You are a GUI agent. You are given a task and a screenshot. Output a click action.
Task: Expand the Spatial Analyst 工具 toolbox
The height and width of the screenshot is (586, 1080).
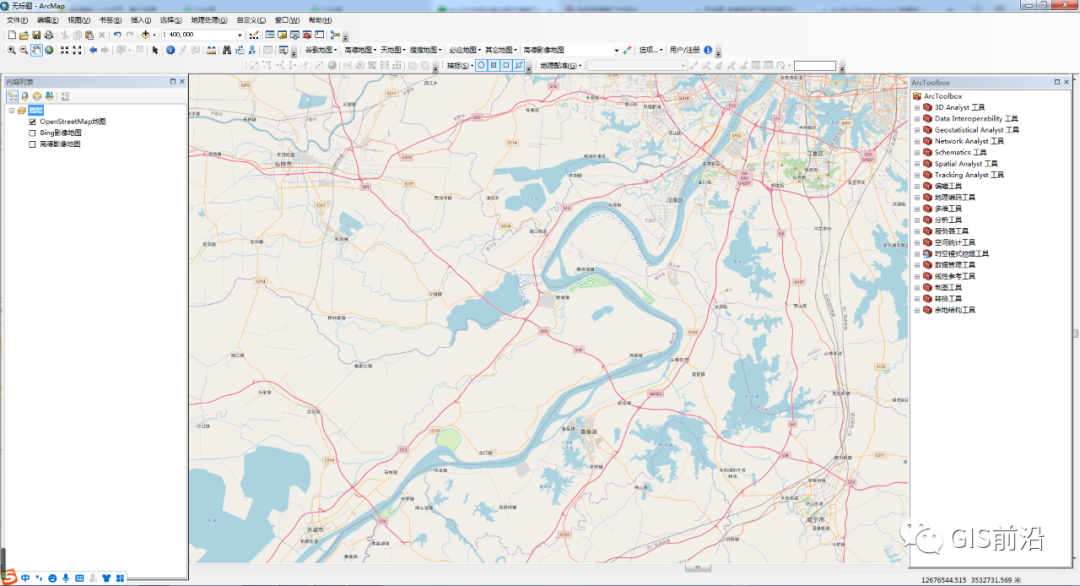917,164
